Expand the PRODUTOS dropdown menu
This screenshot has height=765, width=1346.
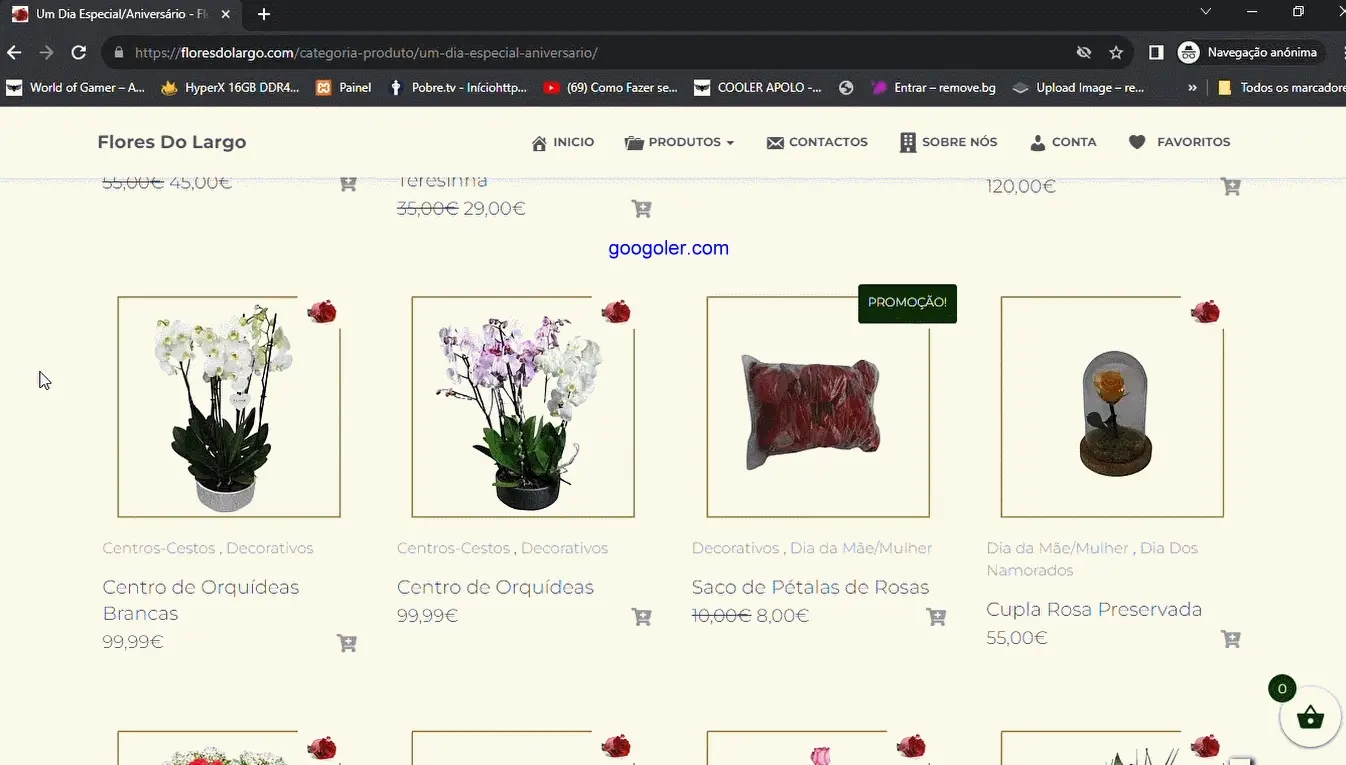point(680,142)
